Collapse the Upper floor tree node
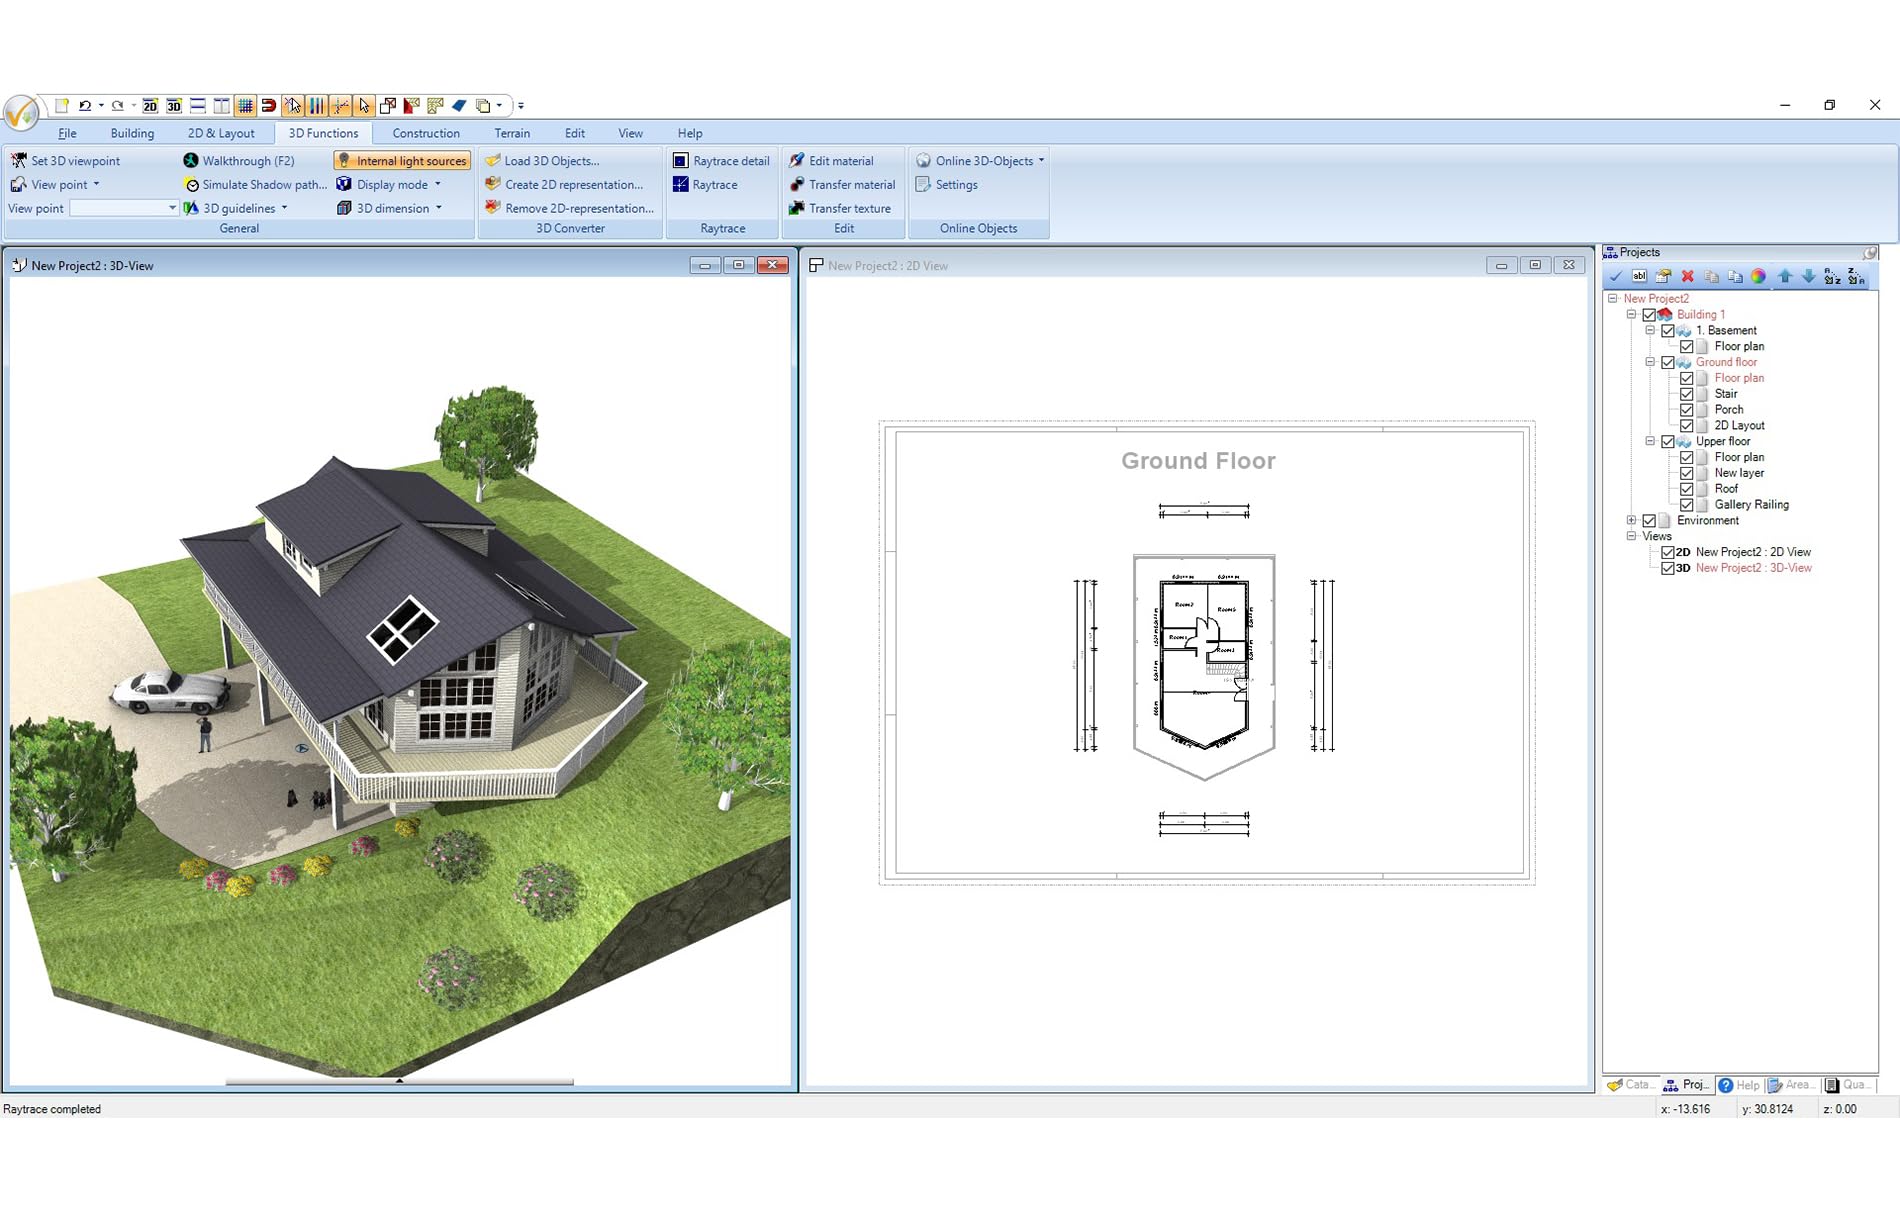Image resolution: width=1900 pixels, height=1210 pixels. pos(1650,441)
